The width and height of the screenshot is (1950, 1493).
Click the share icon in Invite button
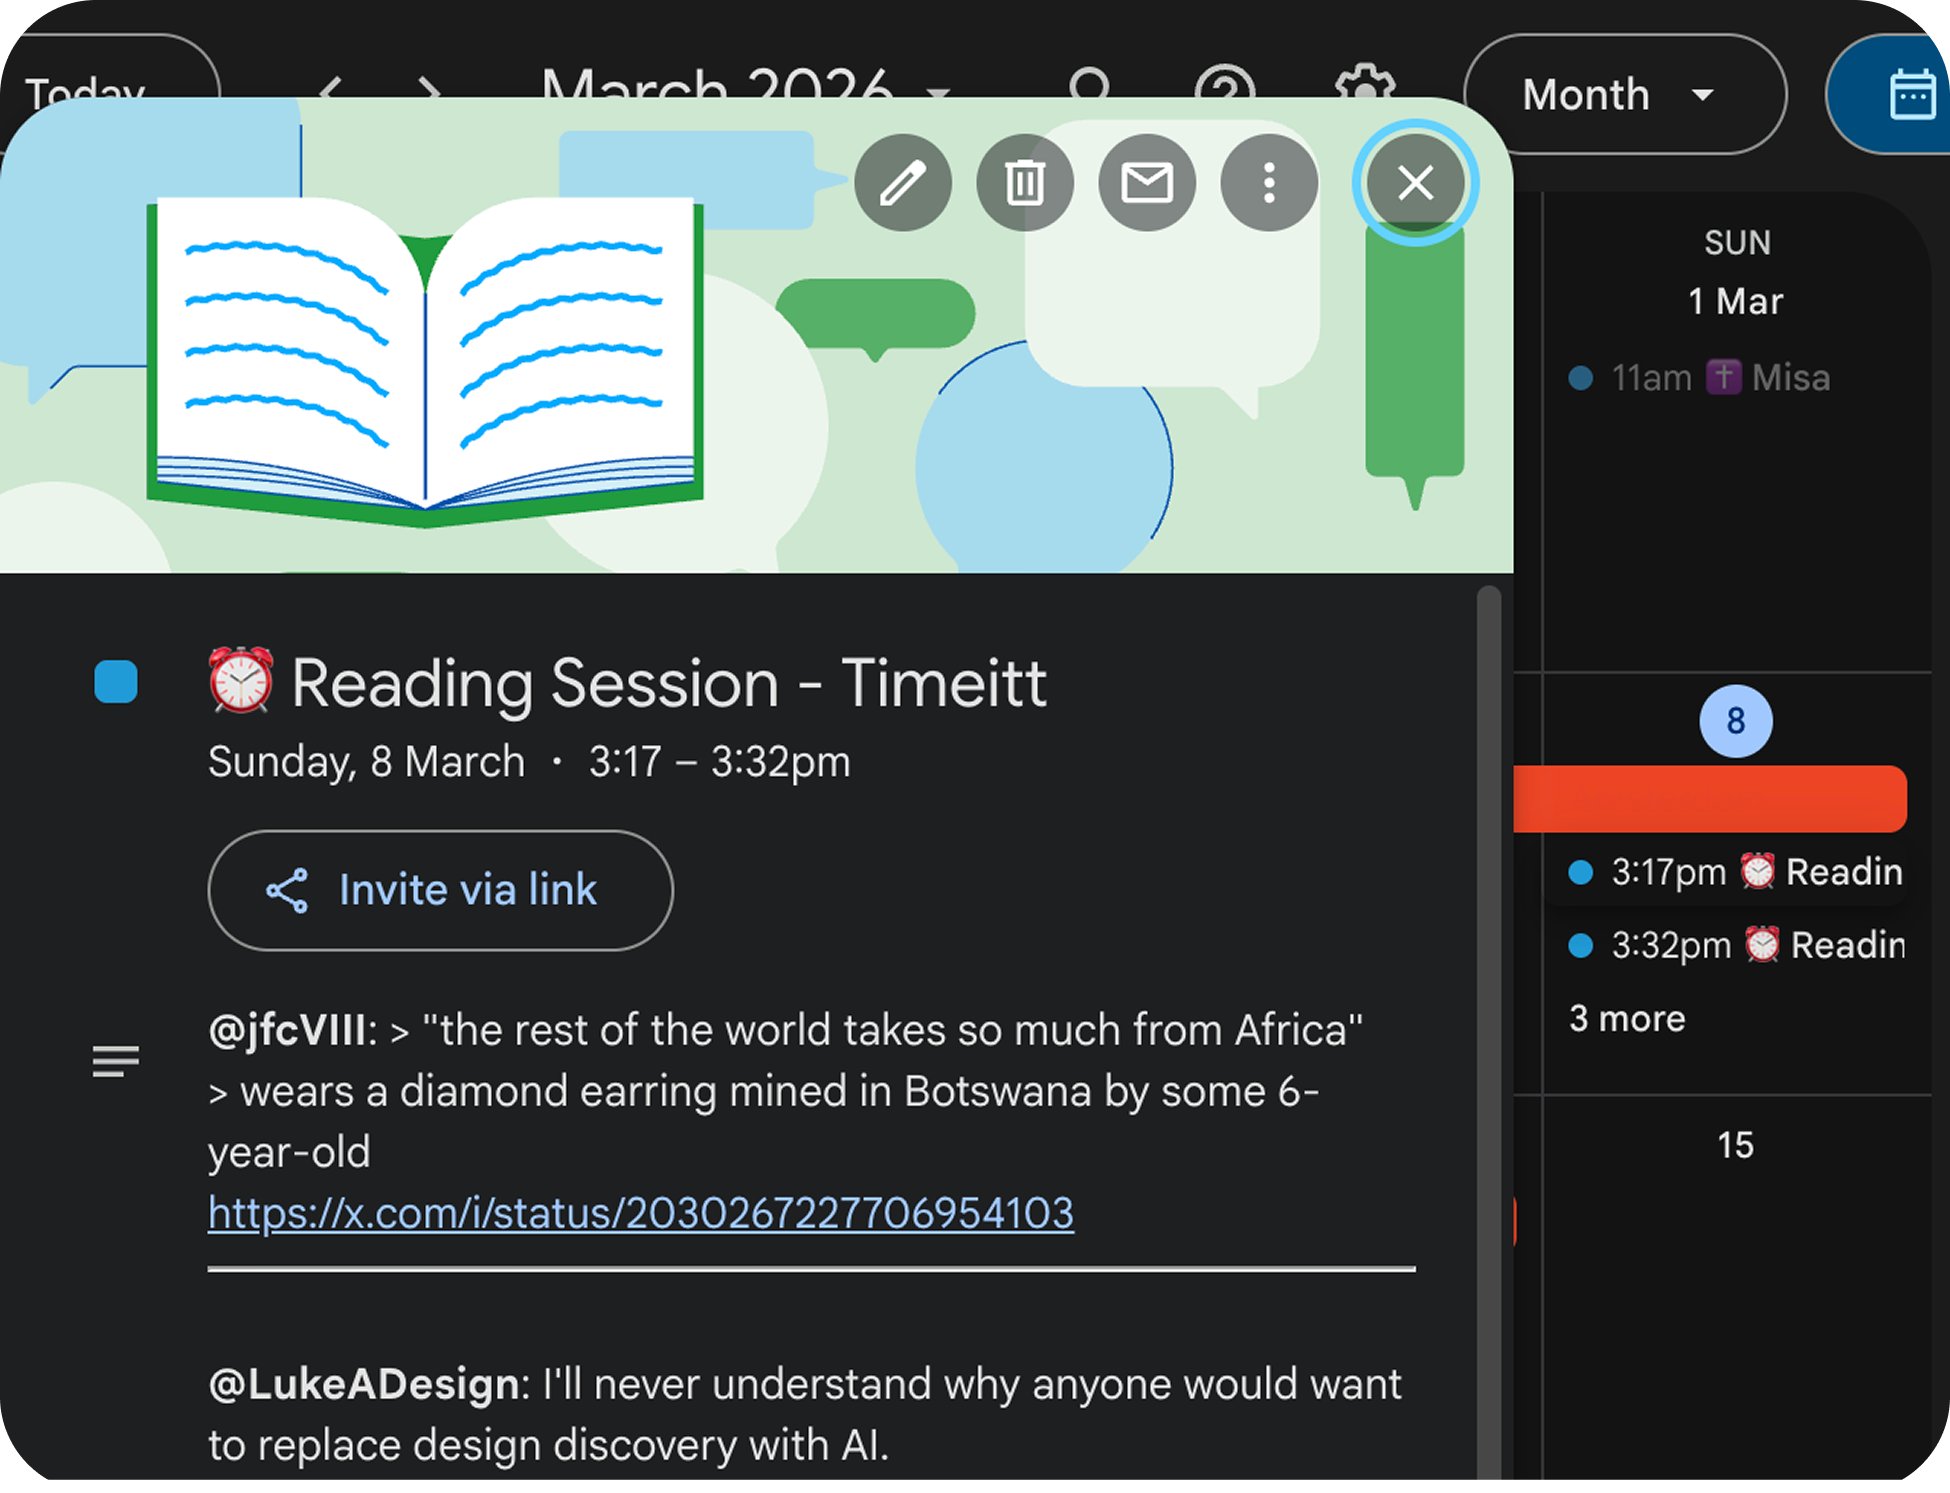[x=287, y=890]
